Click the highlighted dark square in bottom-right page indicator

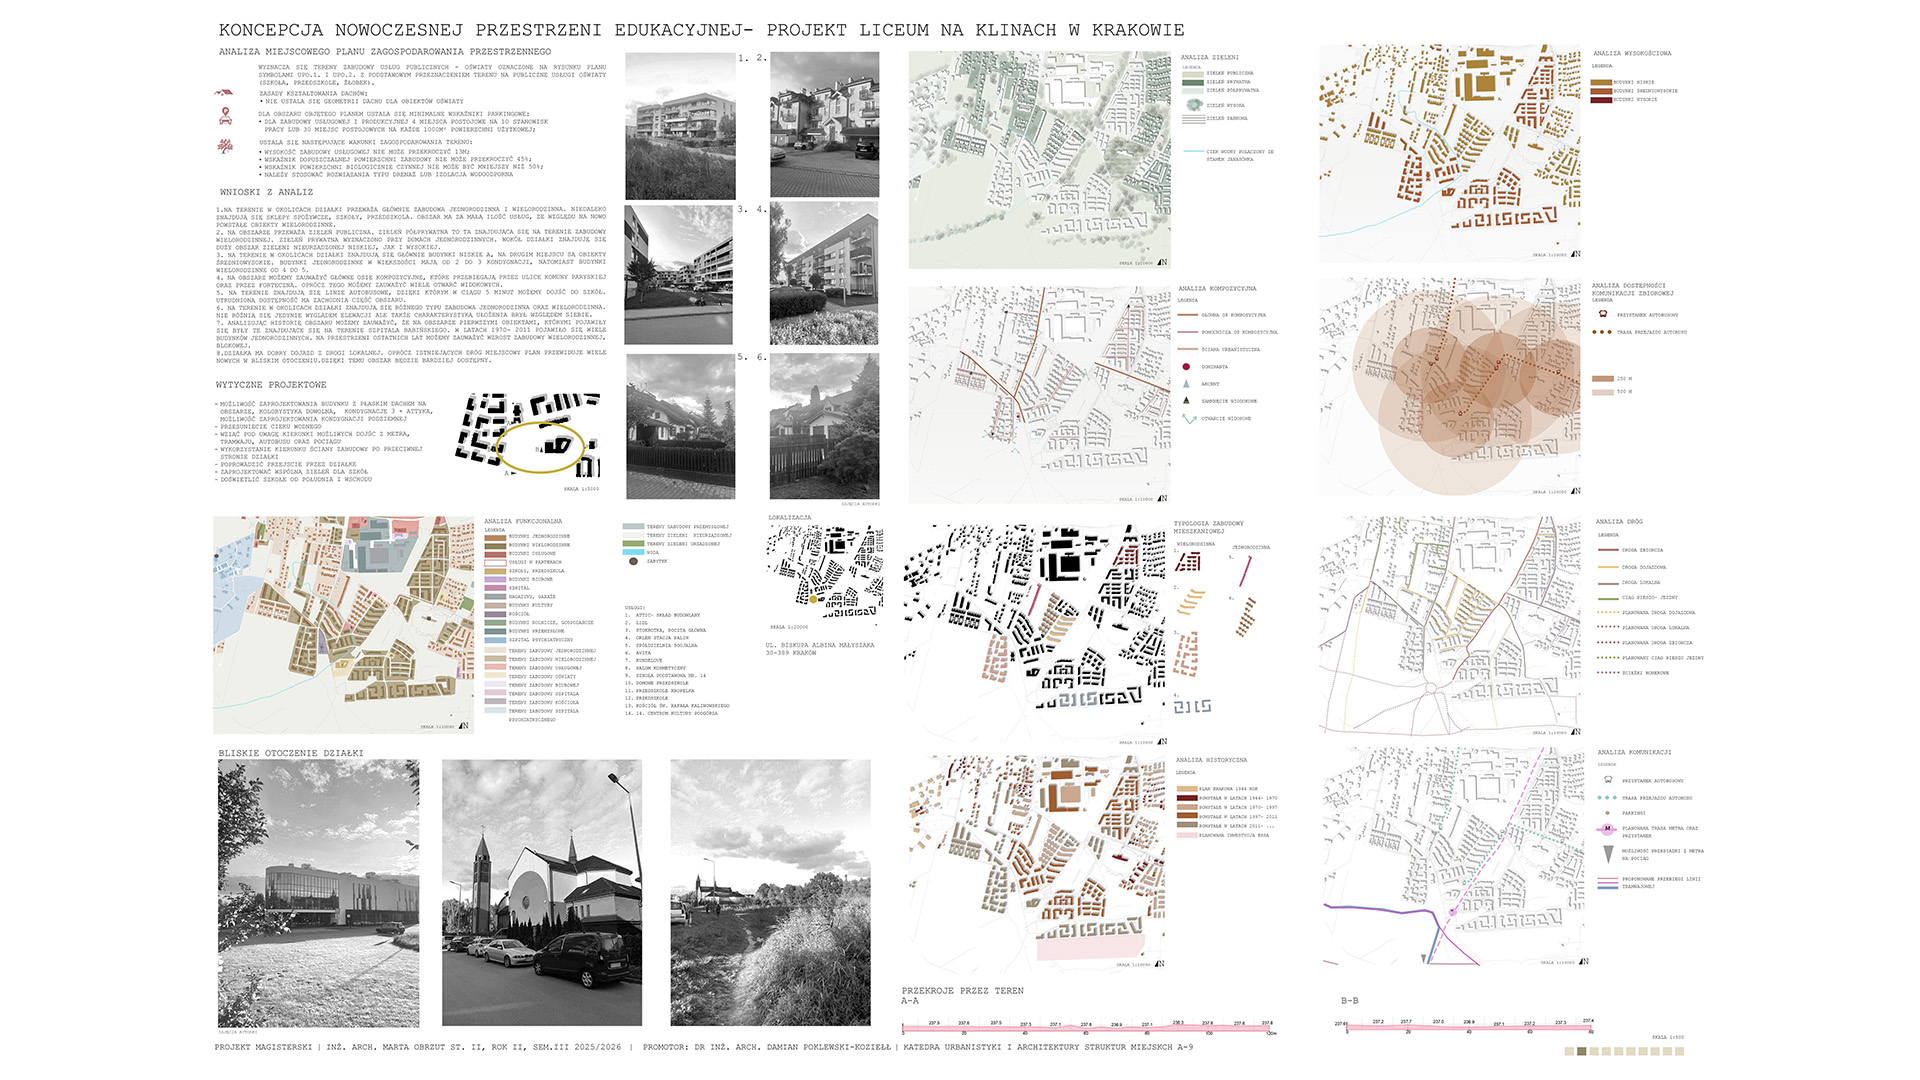pos(1581,1051)
